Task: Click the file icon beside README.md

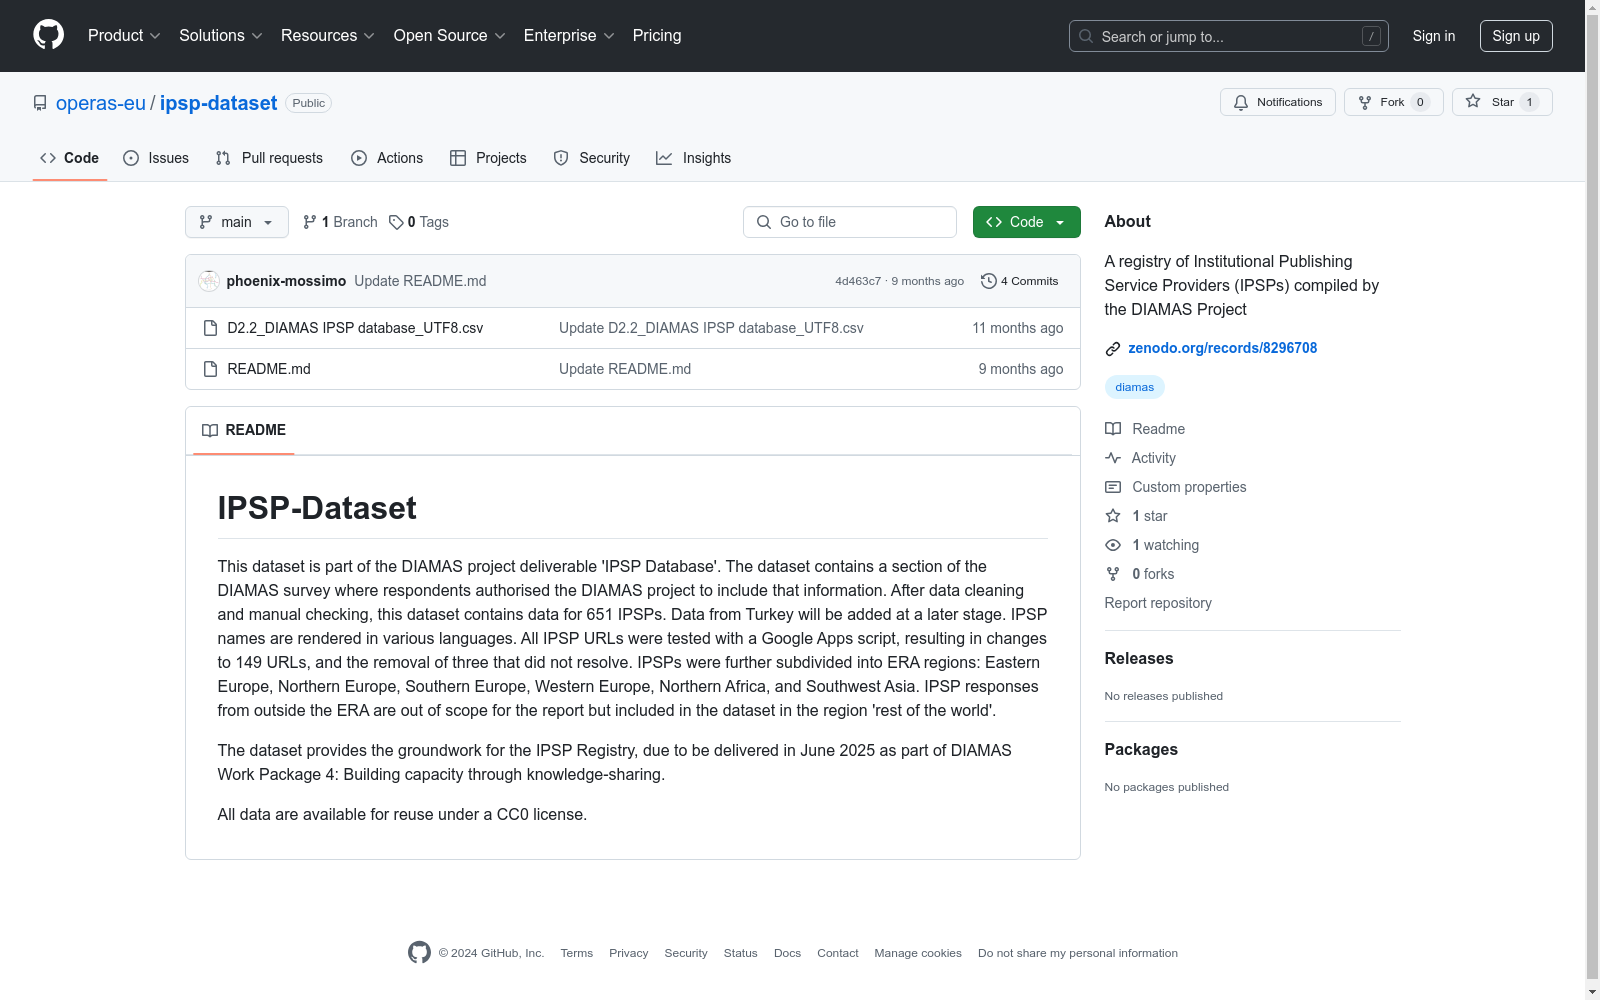Action: pos(210,369)
